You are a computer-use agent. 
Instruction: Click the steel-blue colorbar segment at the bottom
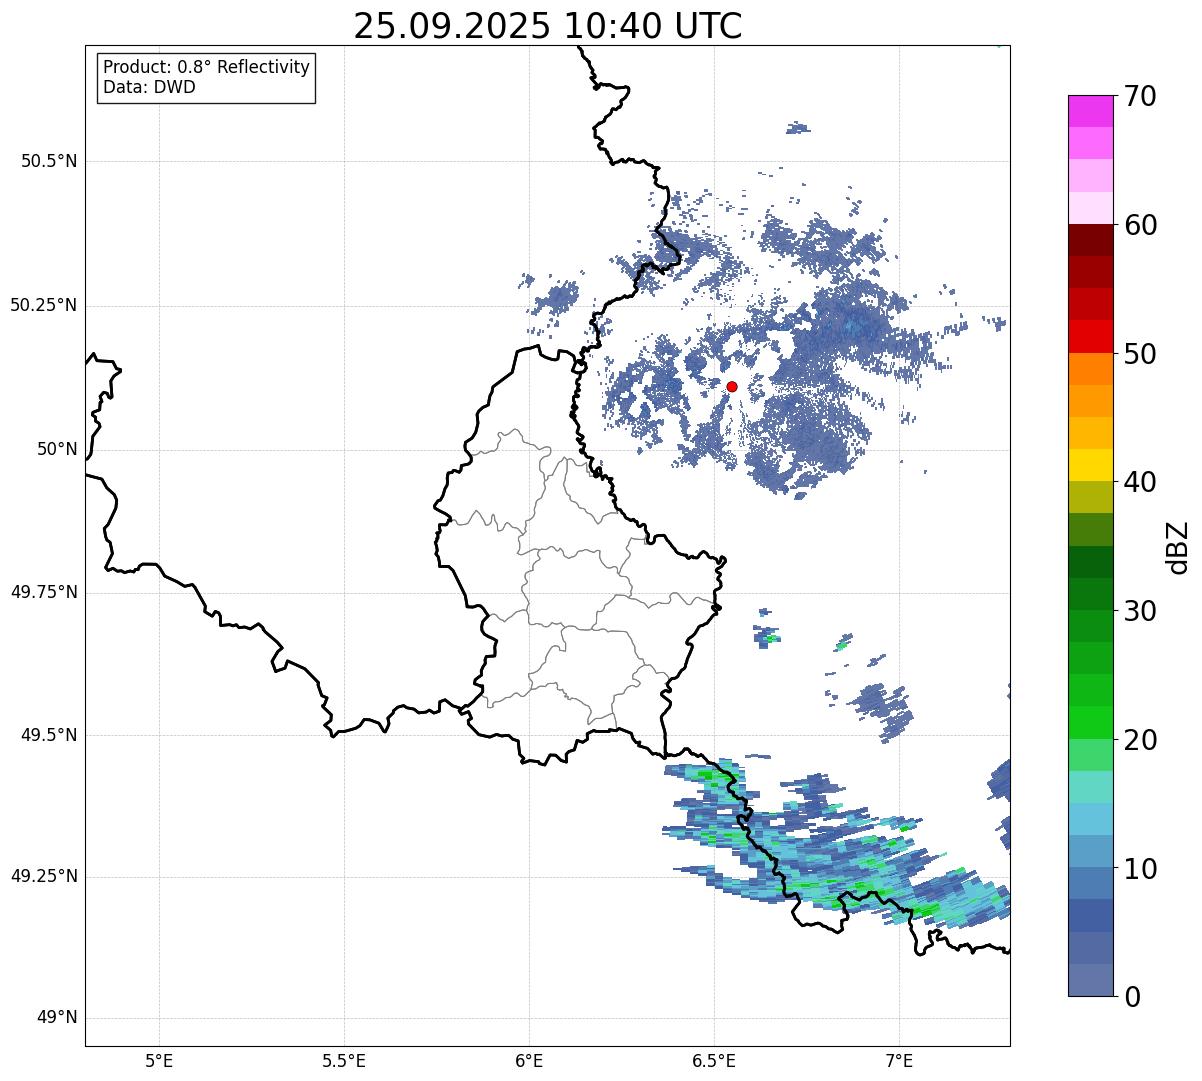[1090, 979]
